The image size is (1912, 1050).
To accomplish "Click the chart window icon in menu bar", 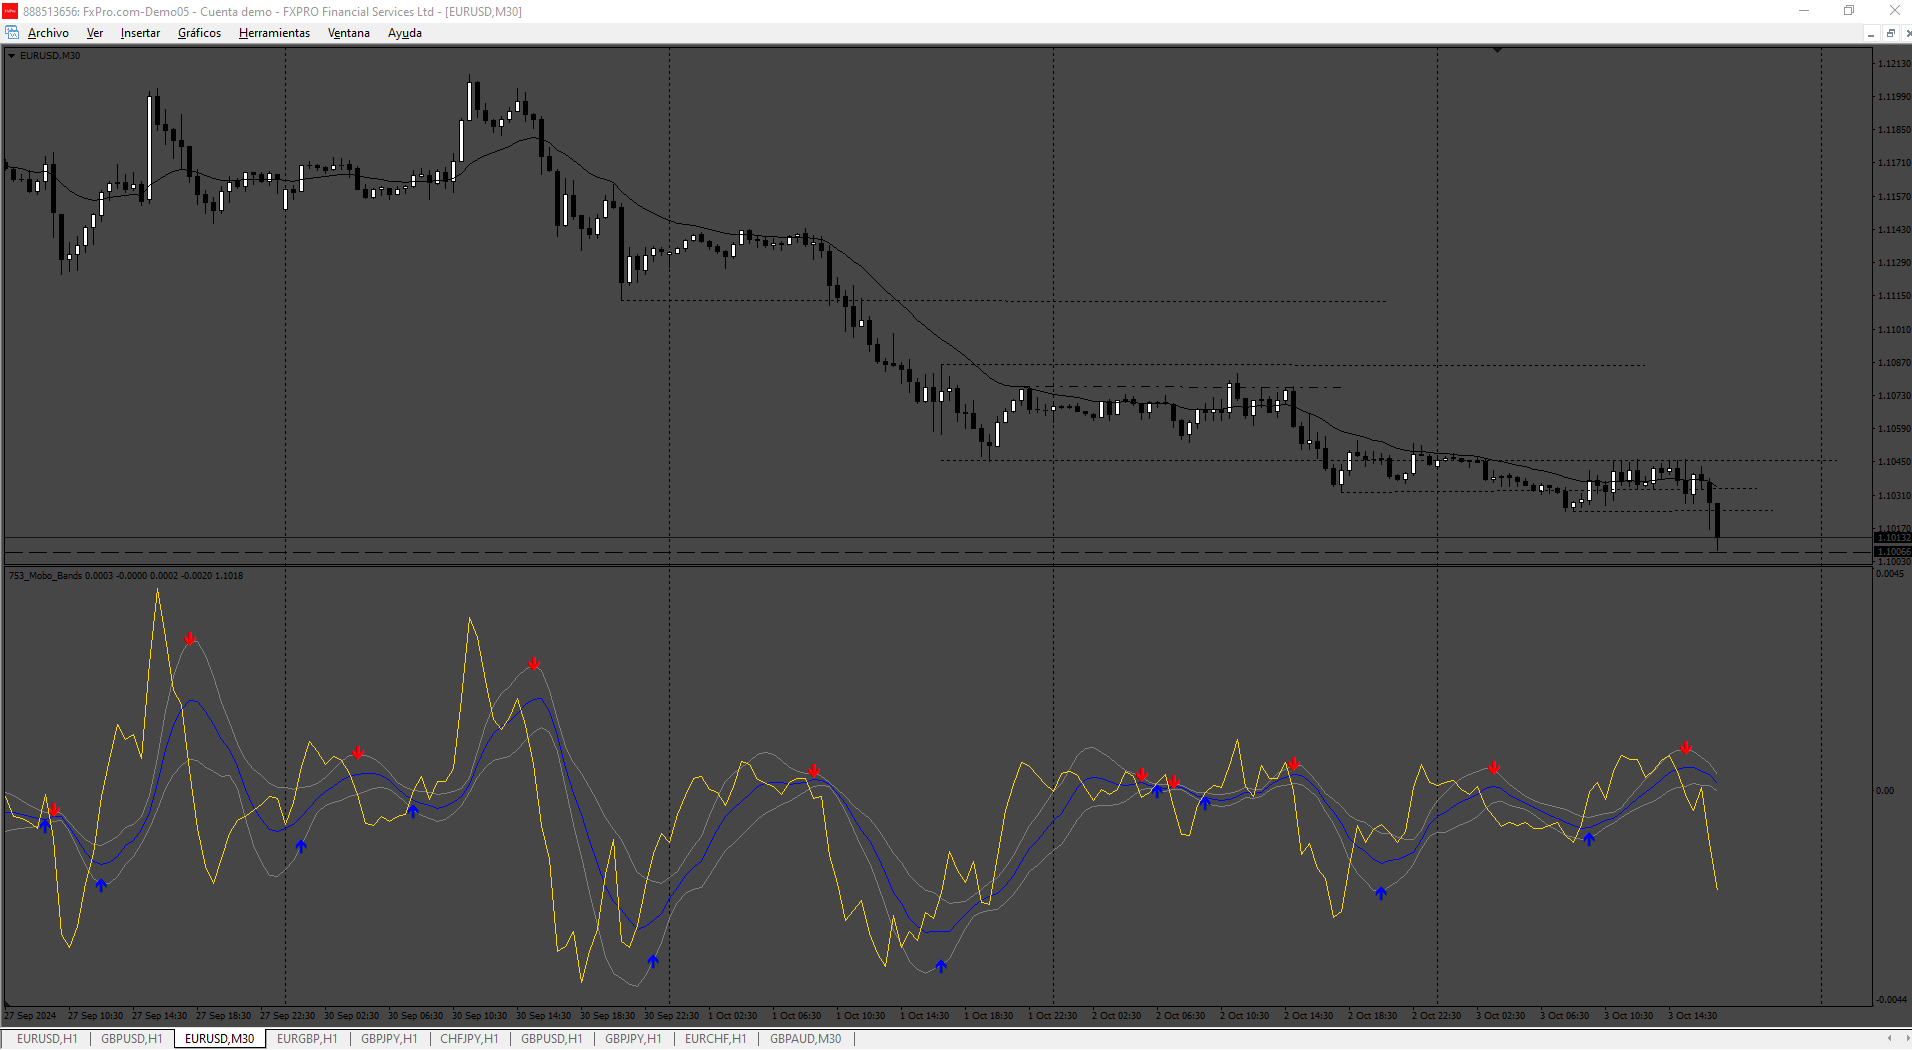I will tap(12, 33).
